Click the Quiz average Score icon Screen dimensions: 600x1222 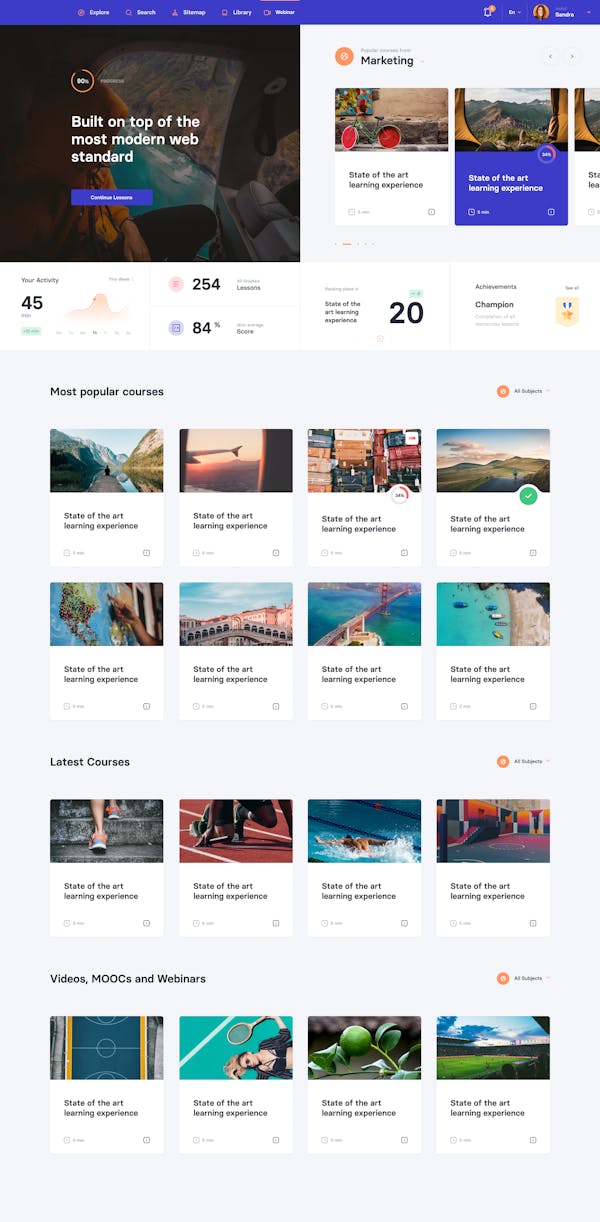point(176,327)
